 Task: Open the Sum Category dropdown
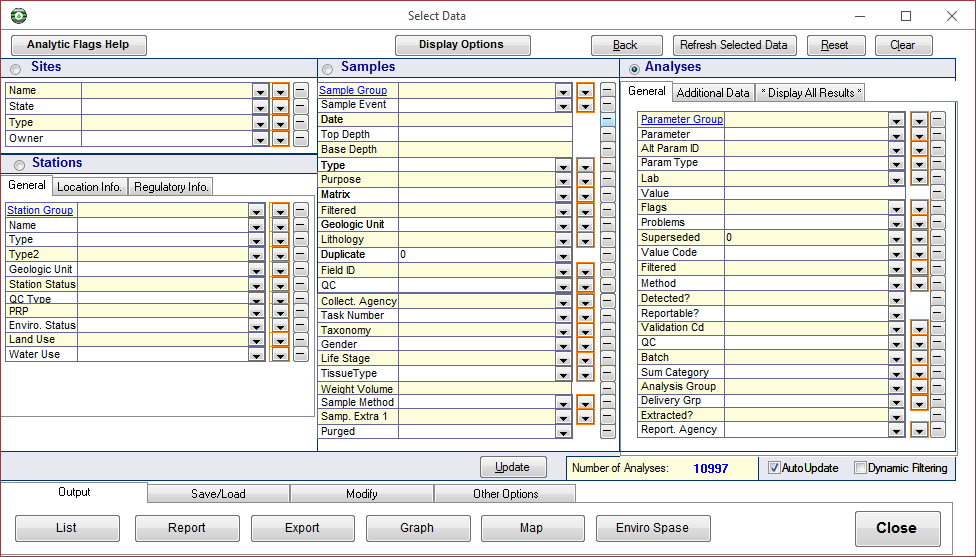896,373
